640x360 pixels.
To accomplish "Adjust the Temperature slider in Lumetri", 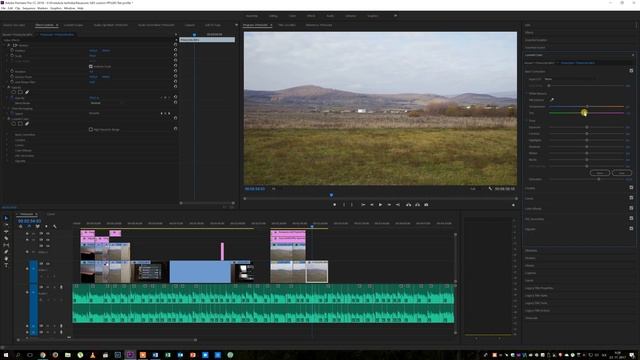I will tap(586, 107).
